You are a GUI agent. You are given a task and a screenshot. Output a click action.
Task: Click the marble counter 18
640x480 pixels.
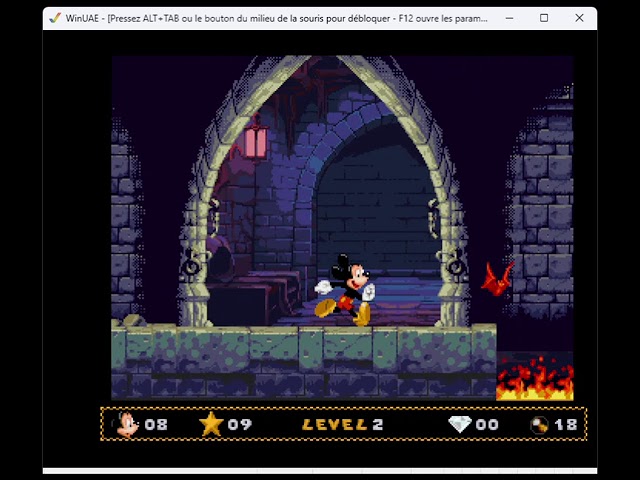tap(566, 424)
